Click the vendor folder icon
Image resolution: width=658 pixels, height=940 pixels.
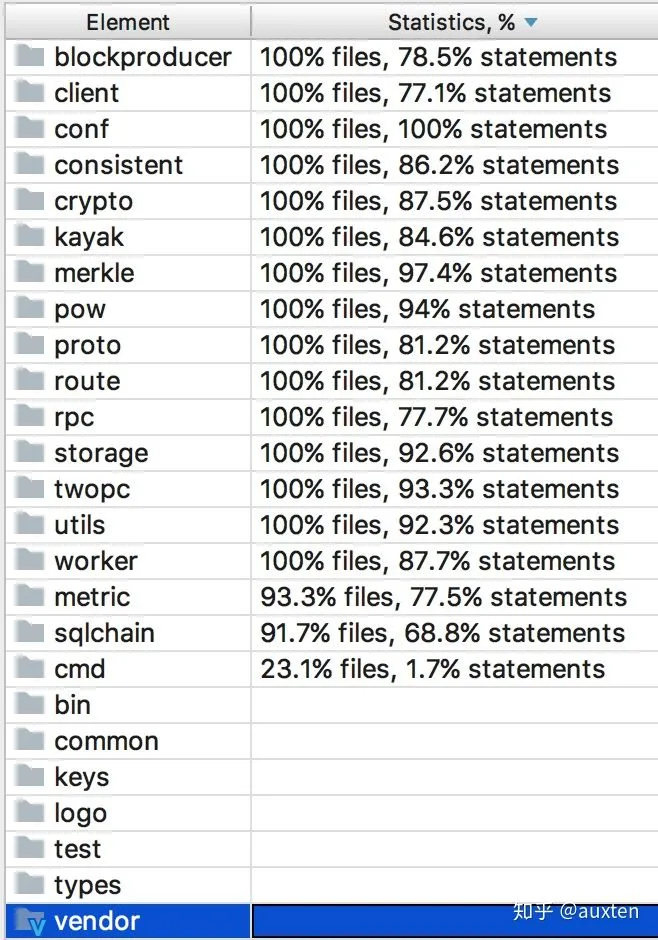[30, 922]
